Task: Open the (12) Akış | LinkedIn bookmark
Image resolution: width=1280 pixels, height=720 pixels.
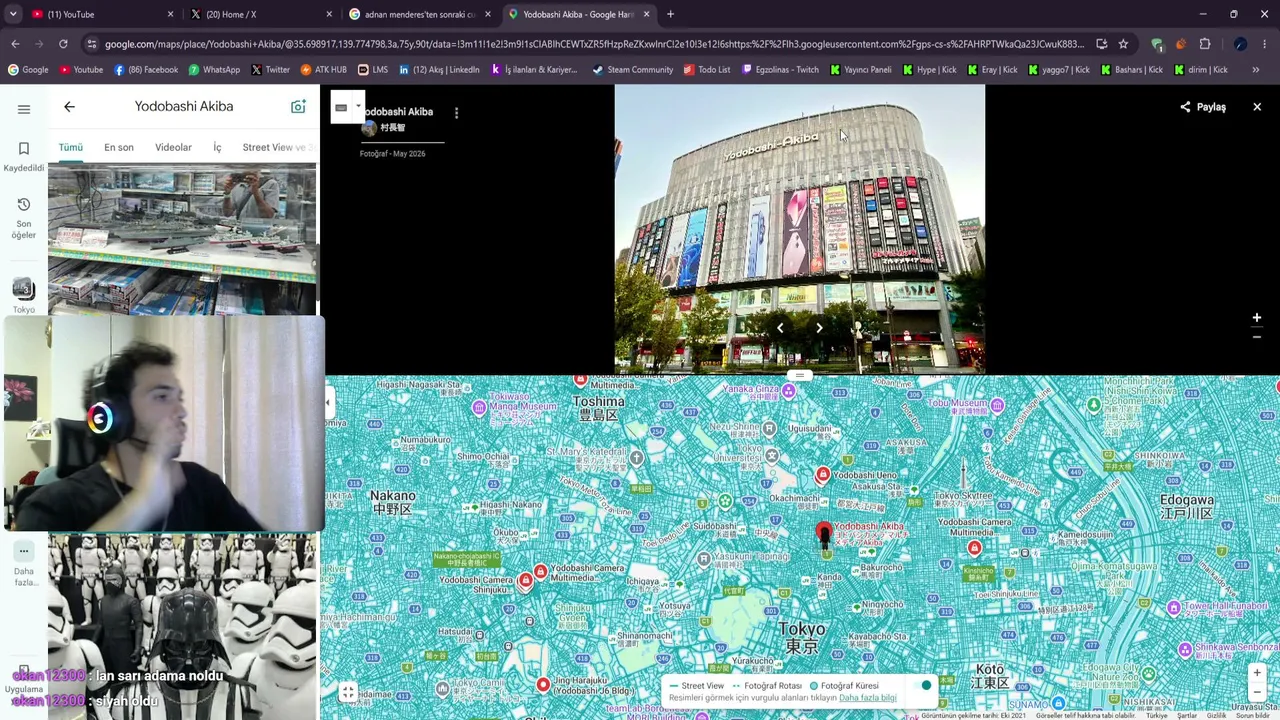Action: [439, 70]
